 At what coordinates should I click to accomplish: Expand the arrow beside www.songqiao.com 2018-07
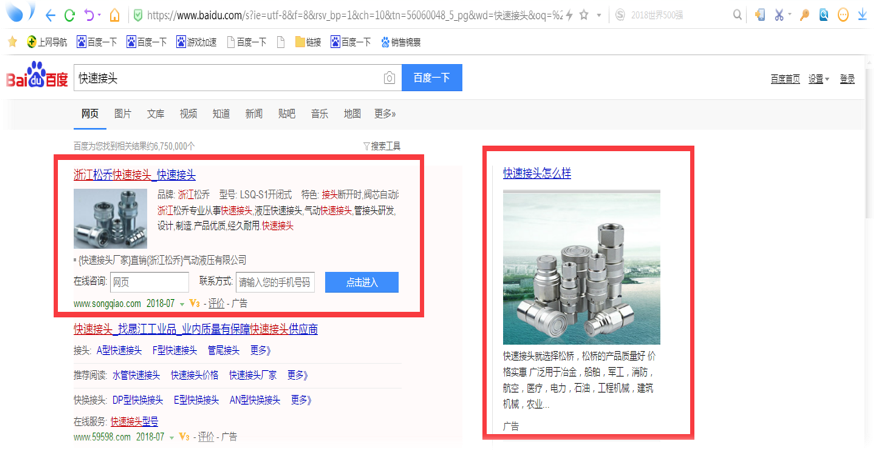click(182, 304)
